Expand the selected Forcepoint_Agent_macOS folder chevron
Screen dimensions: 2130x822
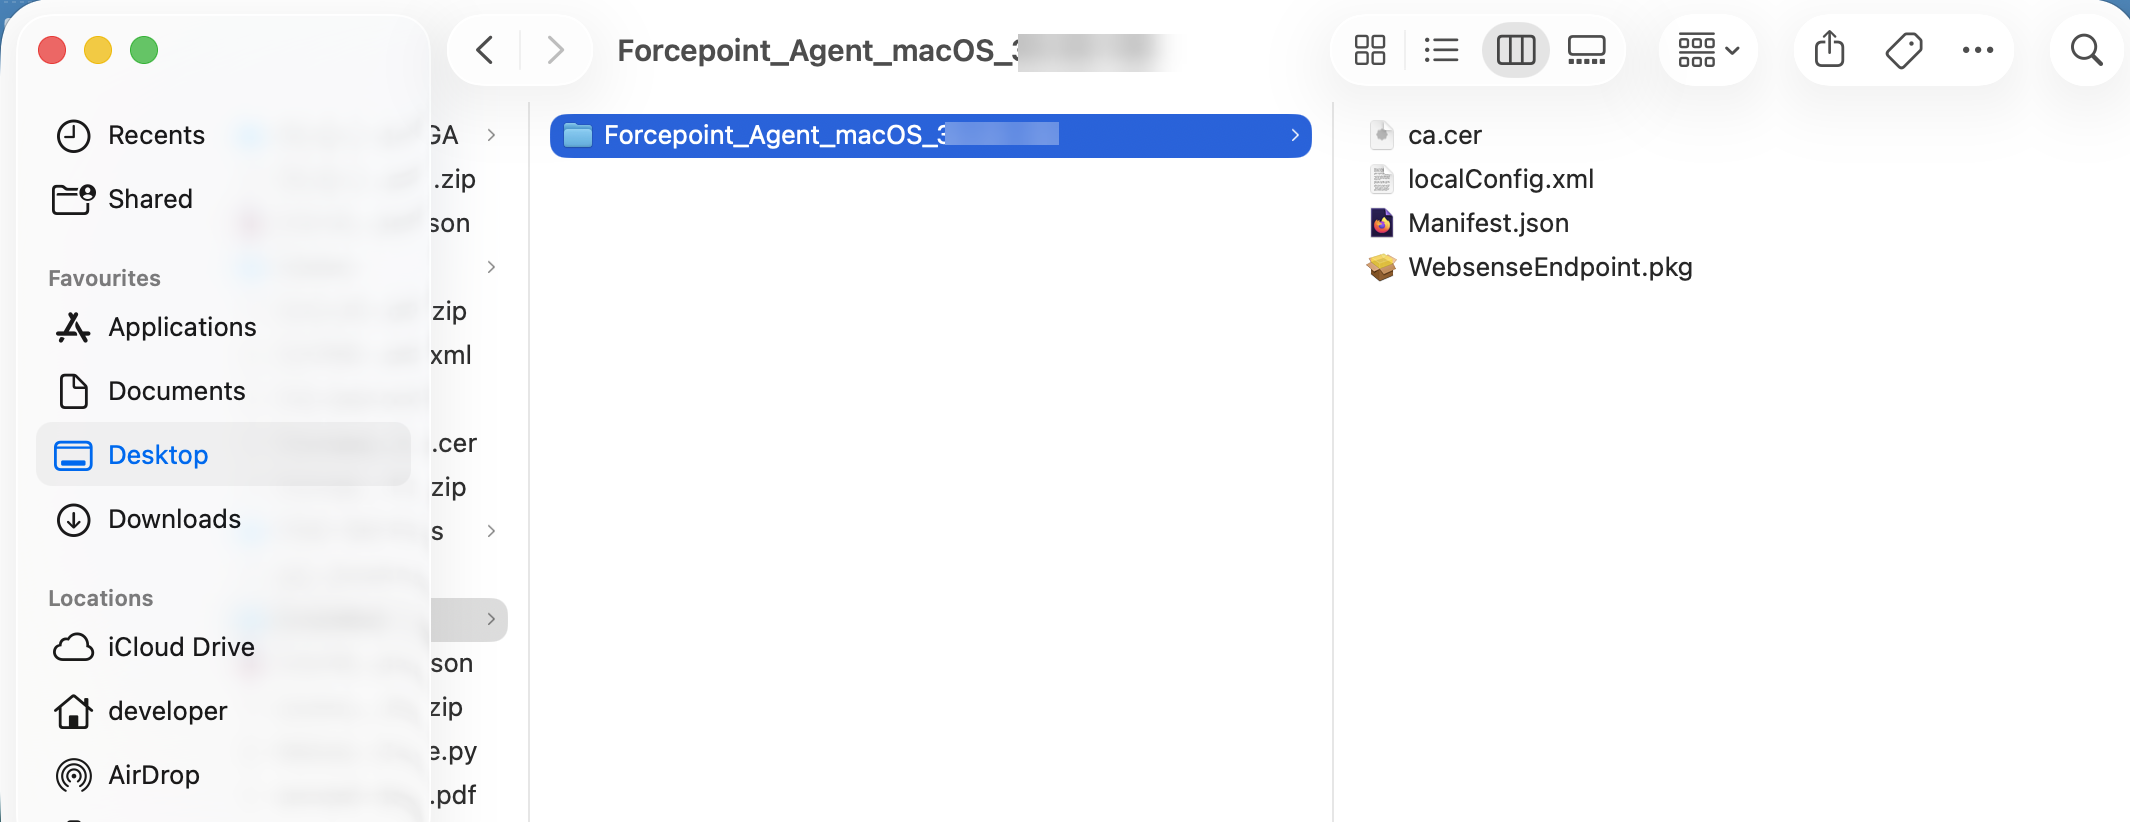pyautogui.click(x=1295, y=135)
